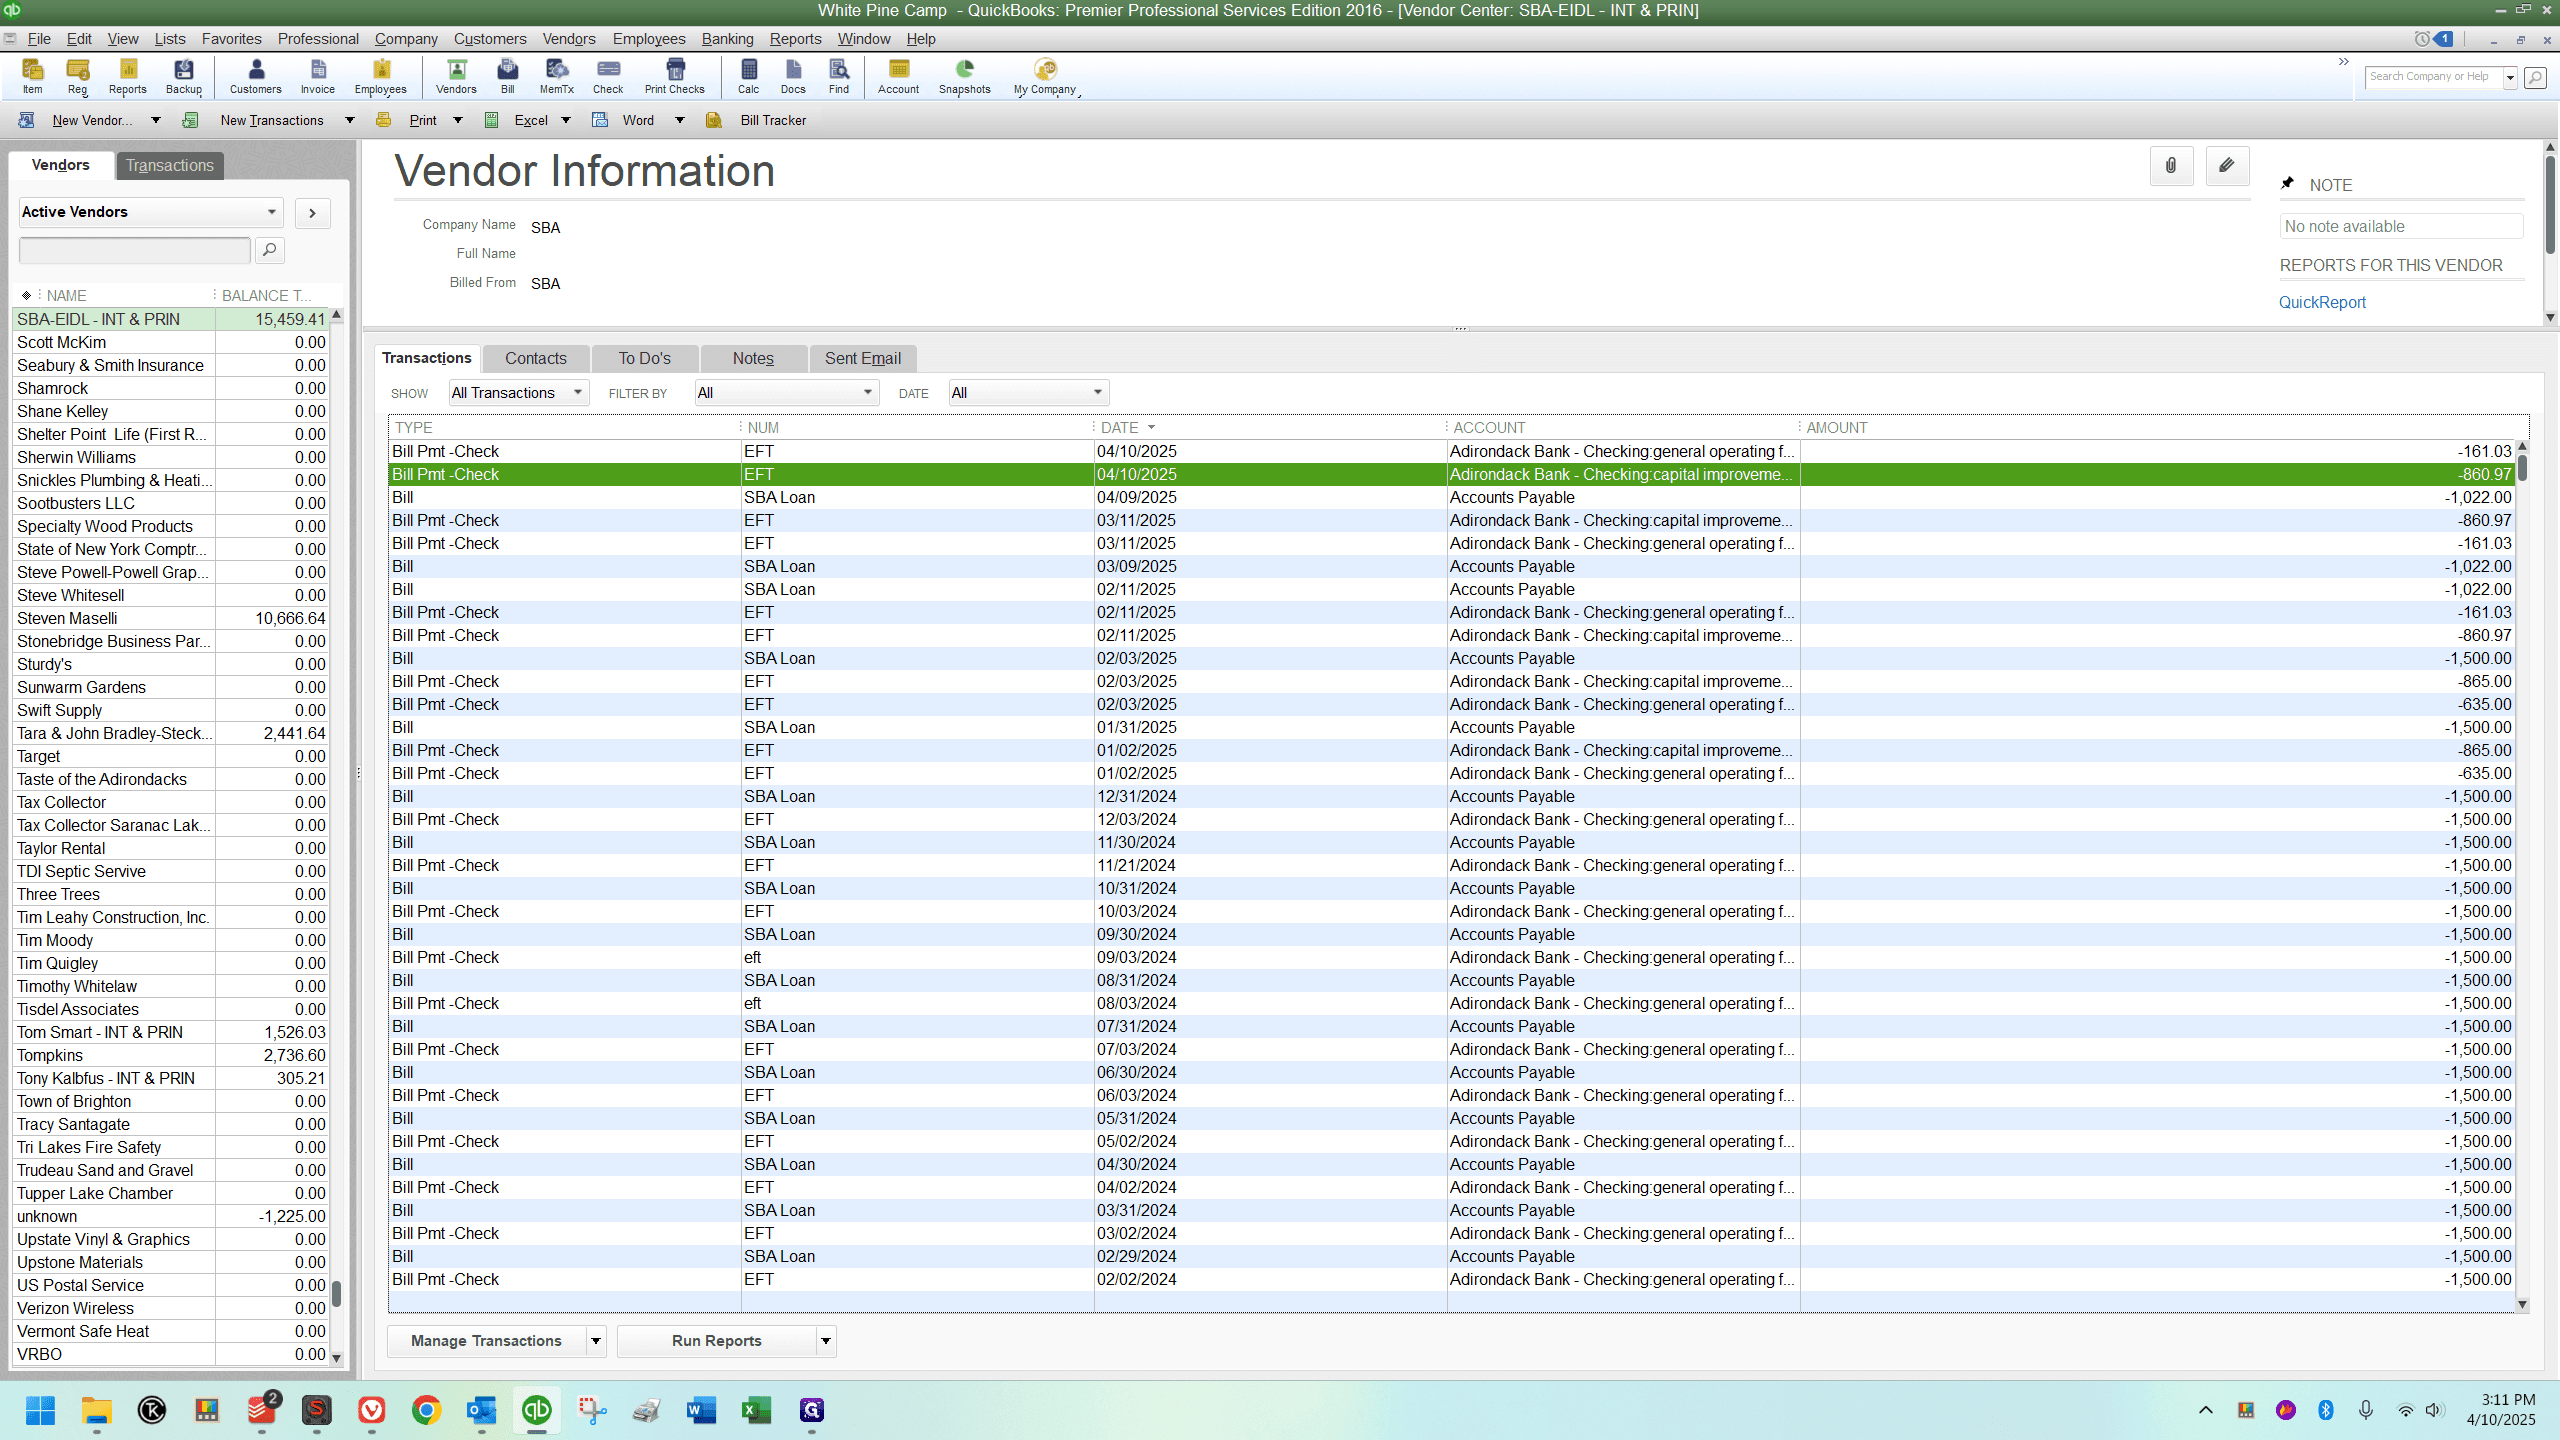Switch to the Contacts tab

535,358
